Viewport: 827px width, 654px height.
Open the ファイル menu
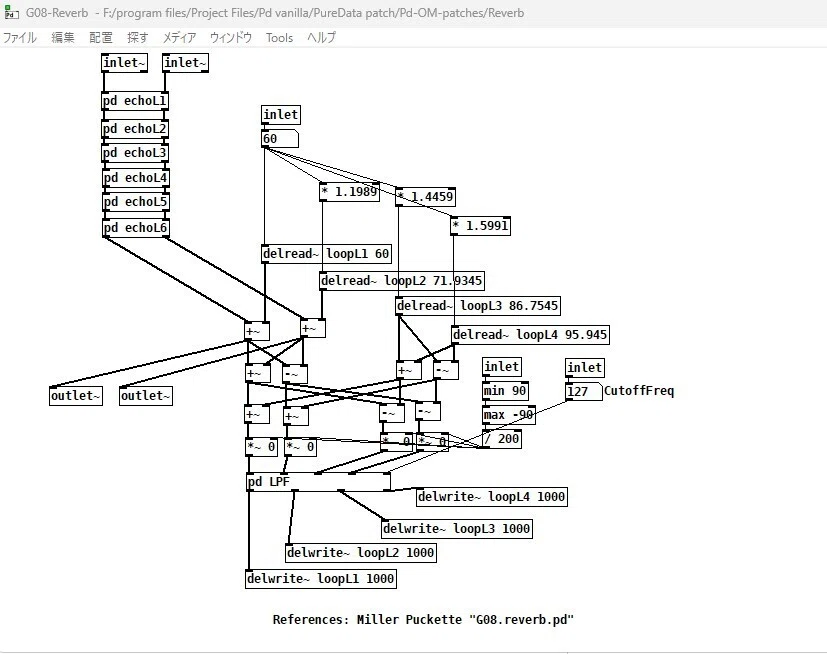click(x=20, y=38)
